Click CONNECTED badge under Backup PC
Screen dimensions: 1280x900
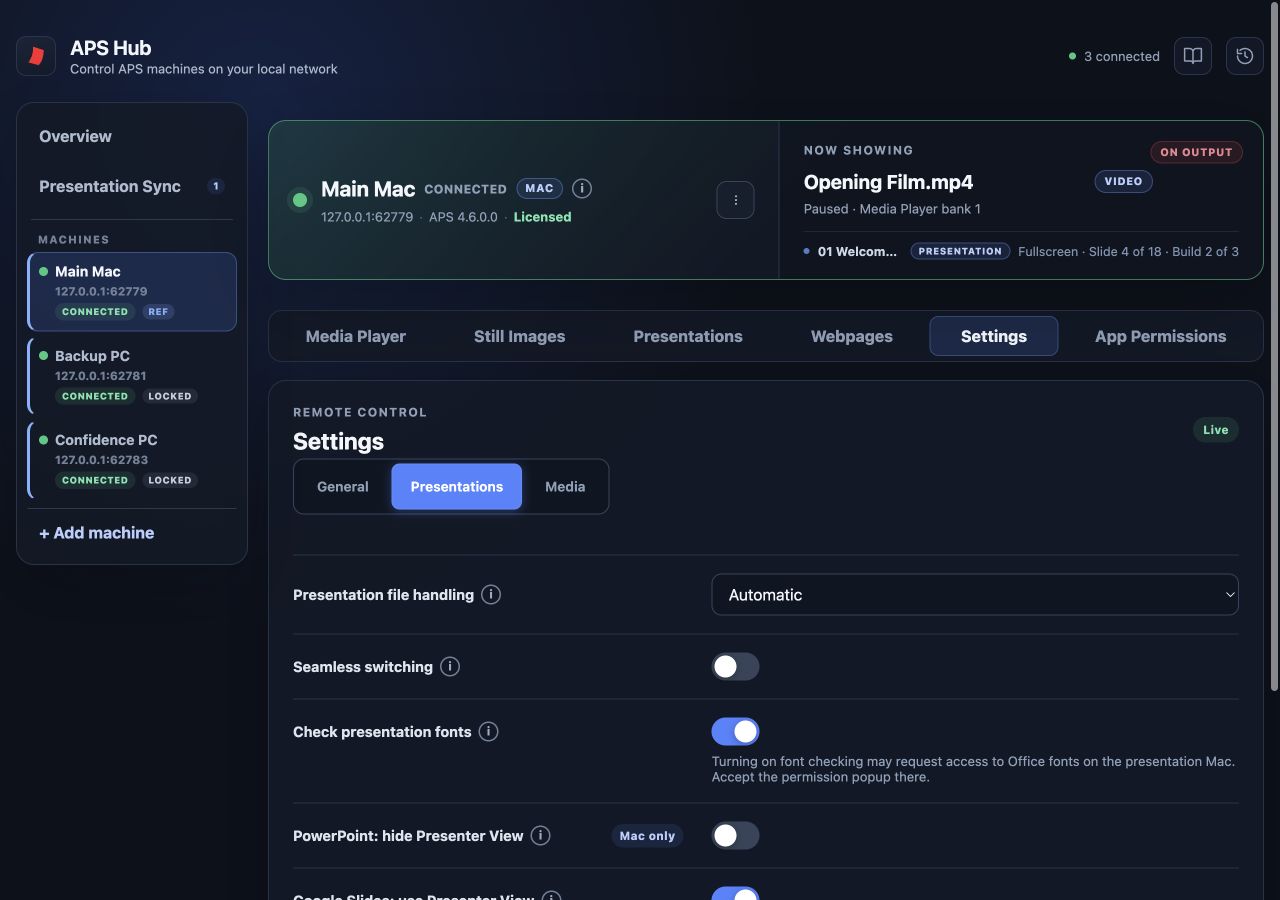click(95, 396)
